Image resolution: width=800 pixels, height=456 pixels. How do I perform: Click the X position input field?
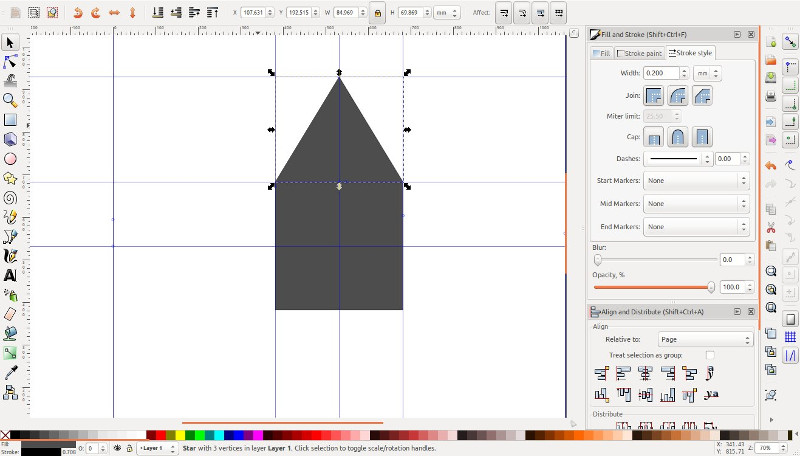coord(253,13)
